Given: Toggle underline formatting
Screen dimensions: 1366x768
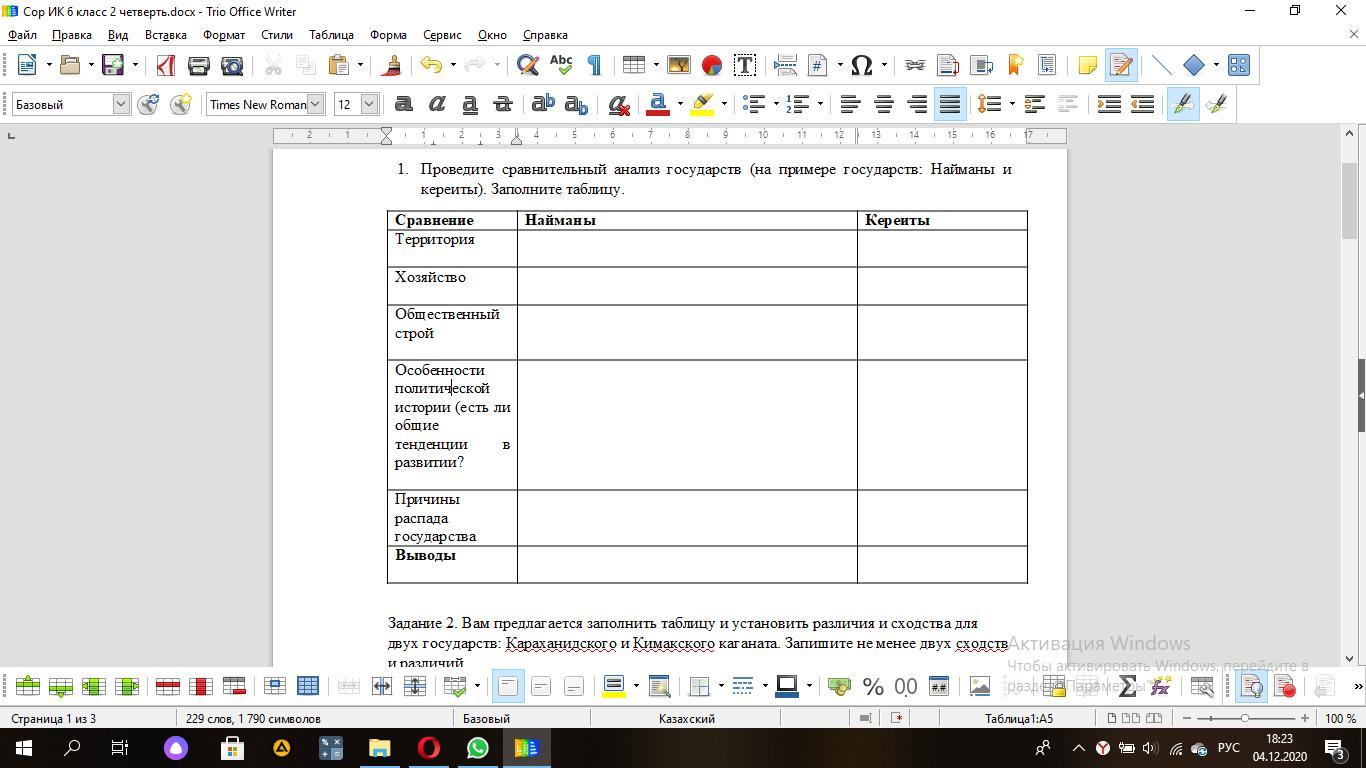Looking at the screenshot, I should click(x=470, y=104).
